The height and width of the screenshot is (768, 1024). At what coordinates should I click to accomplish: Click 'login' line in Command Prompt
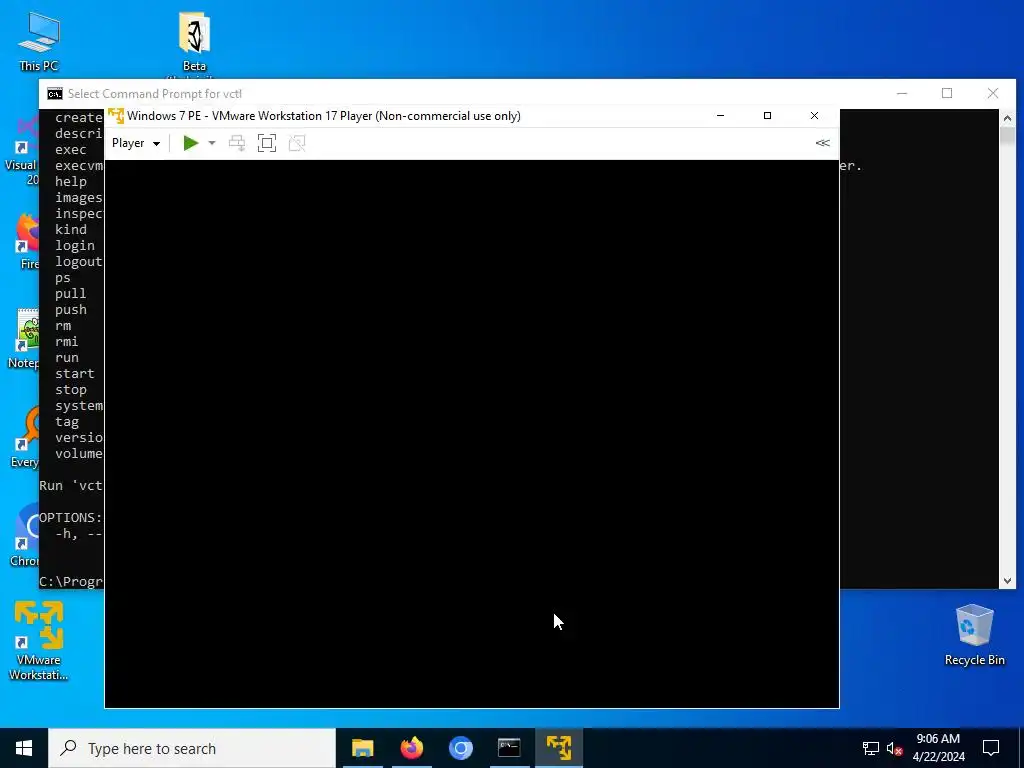[74, 246]
